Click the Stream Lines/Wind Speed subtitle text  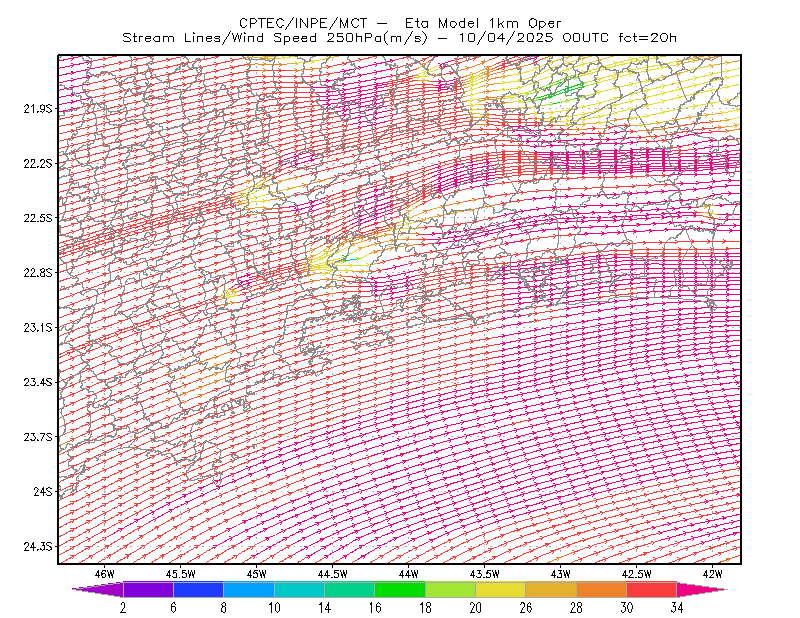click(x=219, y=38)
